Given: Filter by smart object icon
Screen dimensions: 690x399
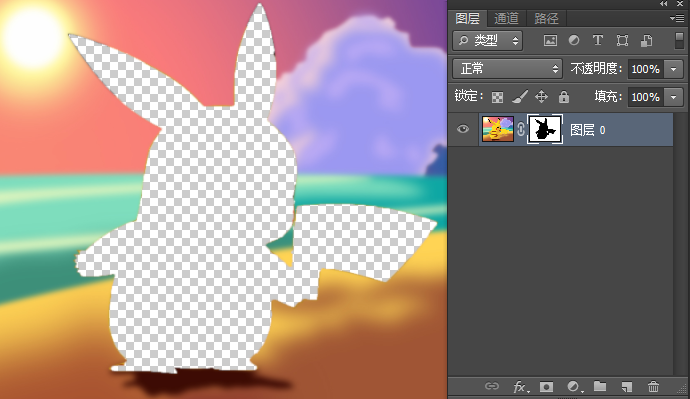Looking at the screenshot, I should click(x=646, y=41).
